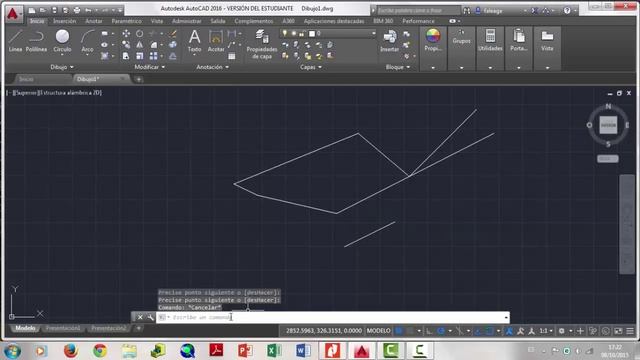Click the status bar Customization menu icon

click(630, 331)
